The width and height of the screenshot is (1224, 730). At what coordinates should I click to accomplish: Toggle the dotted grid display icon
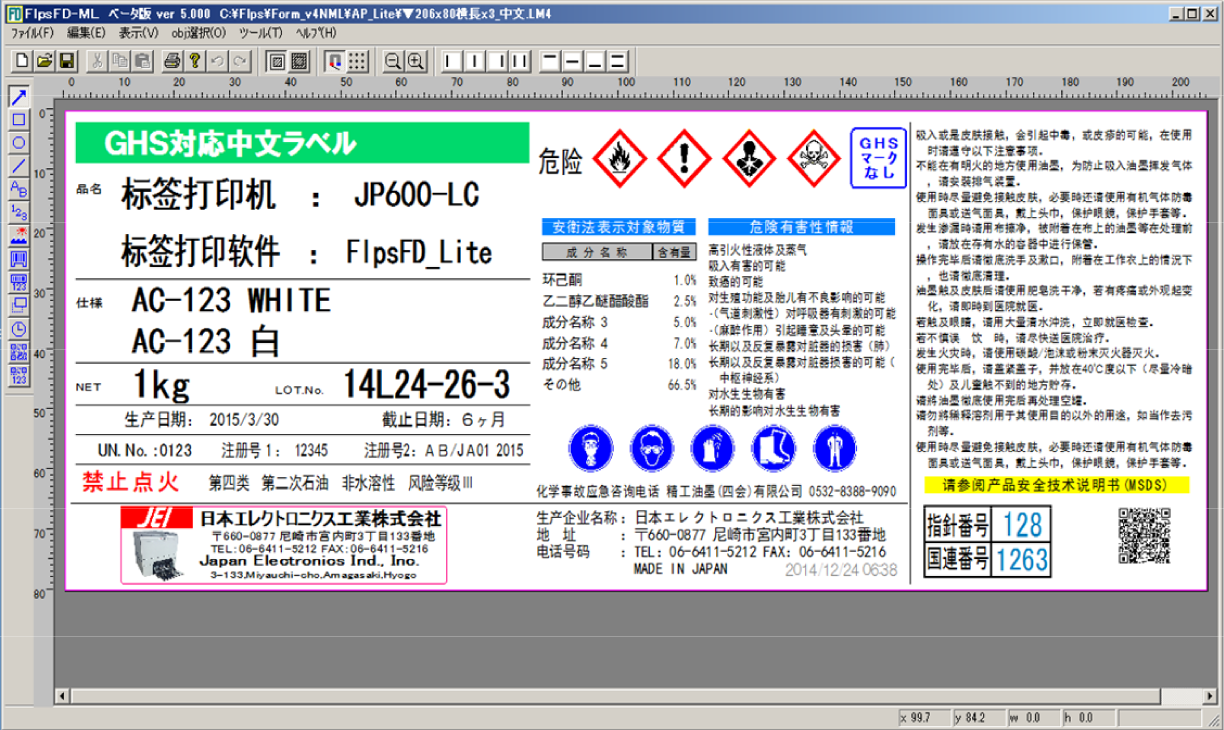(x=357, y=60)
